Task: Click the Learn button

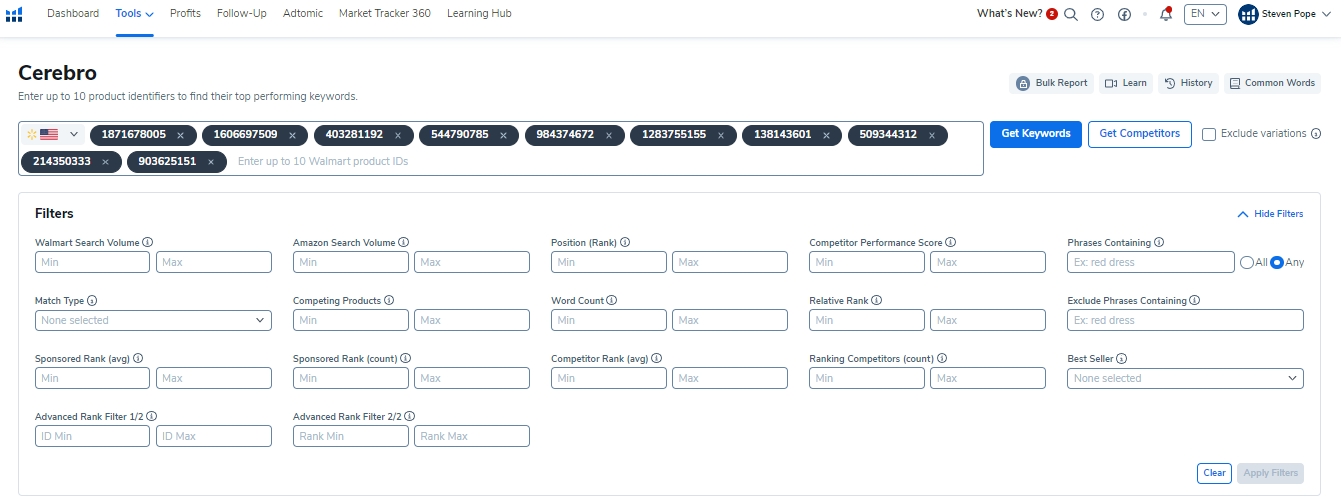Action: pyautogui.click(x=1125, y=84)
